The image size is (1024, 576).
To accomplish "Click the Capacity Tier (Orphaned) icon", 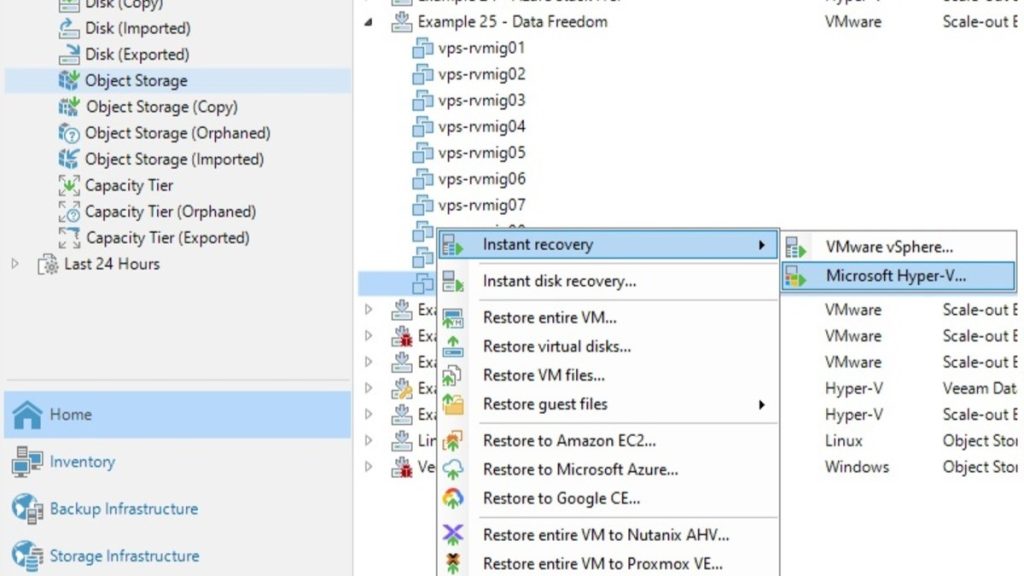I will (x=69, y=212).
